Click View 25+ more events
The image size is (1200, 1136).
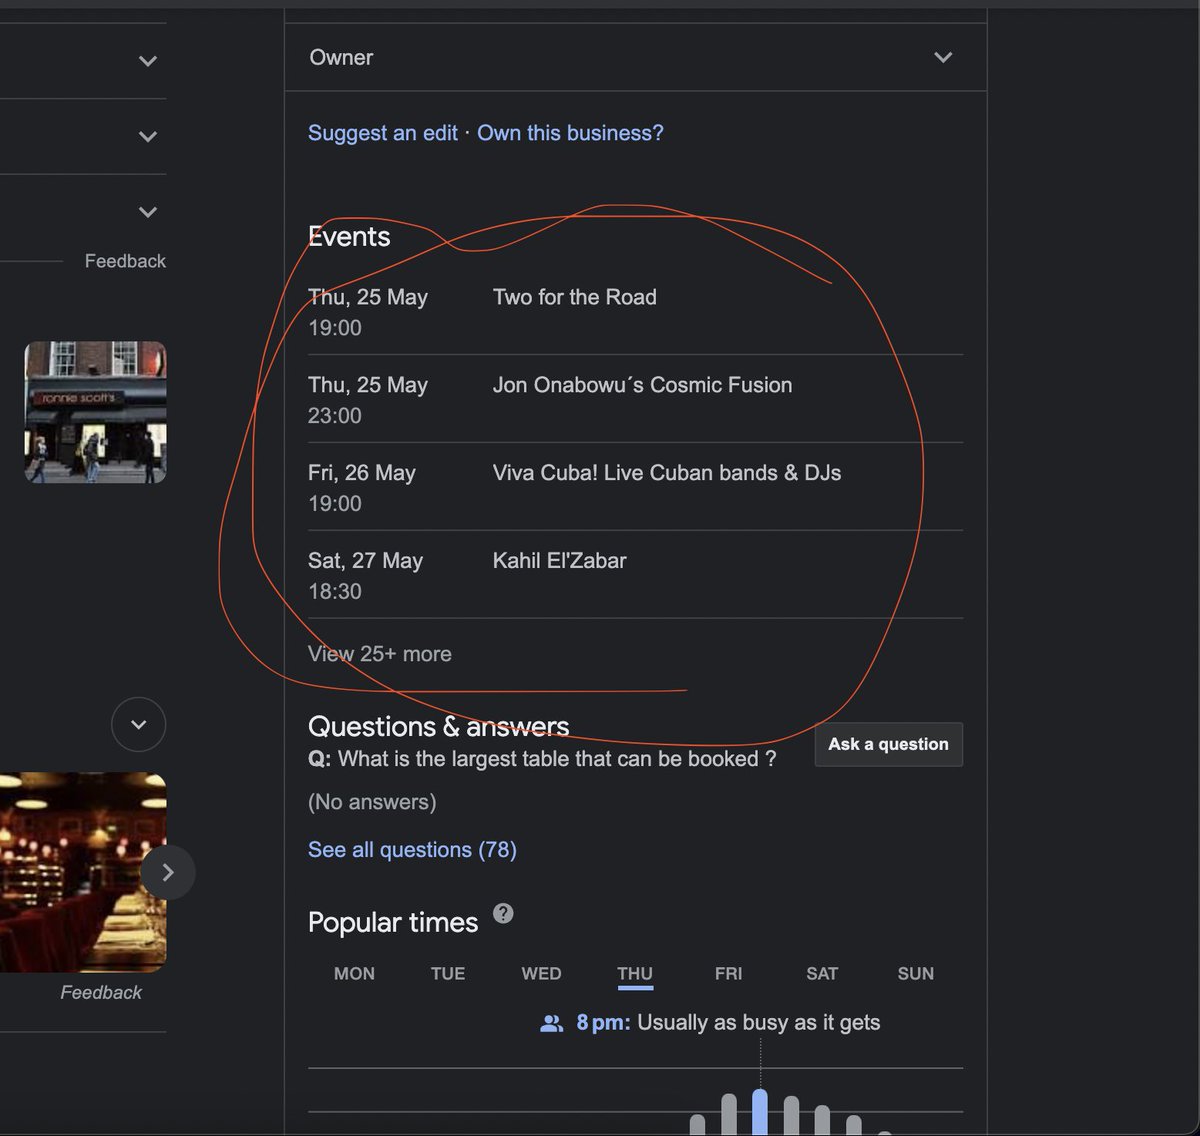click(x=380, y=654)
